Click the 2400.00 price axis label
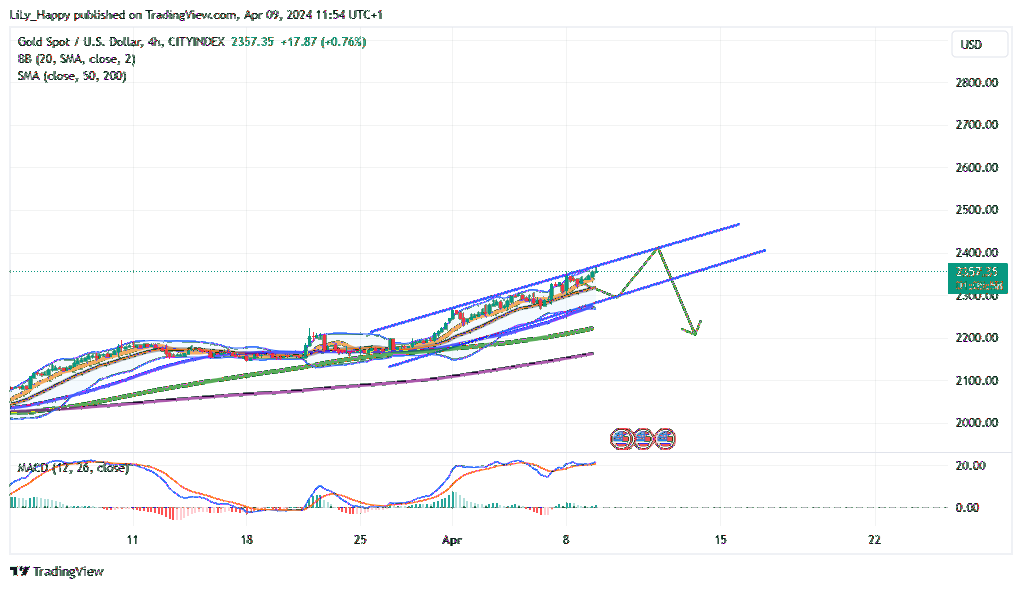The width and height of the screenshot is (1022, 589). (976, 253)
